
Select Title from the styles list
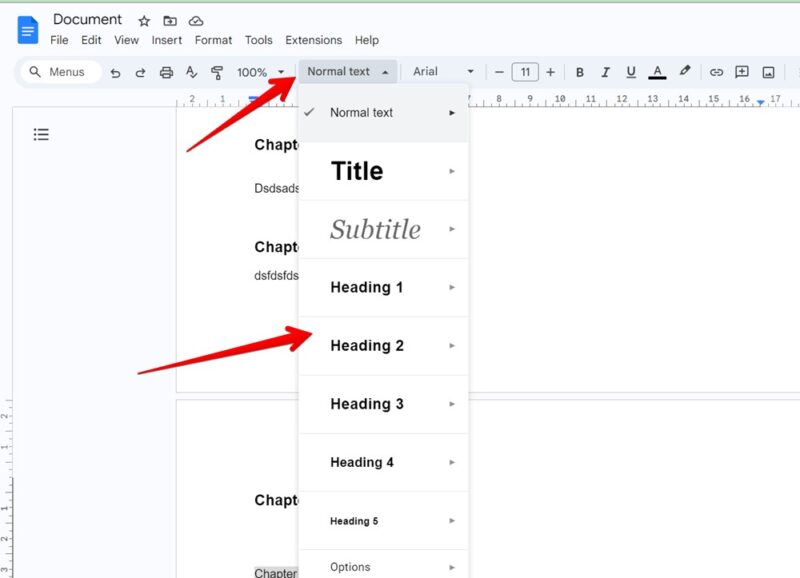[357, 171]
